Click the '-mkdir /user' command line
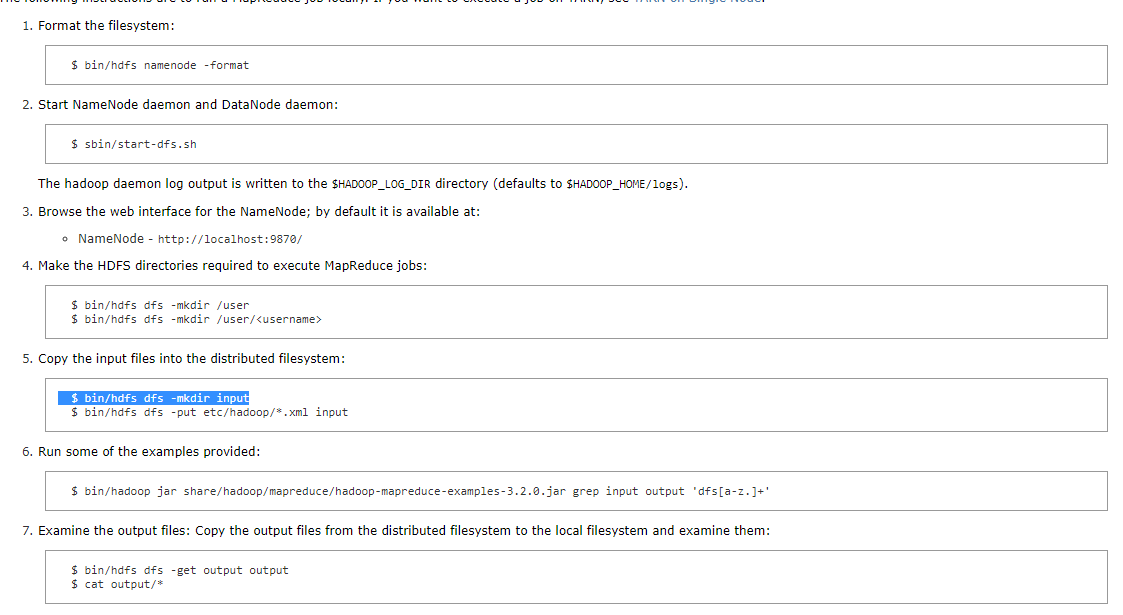1123x615 pixels. pyautogui.click(x=160, y=305)
